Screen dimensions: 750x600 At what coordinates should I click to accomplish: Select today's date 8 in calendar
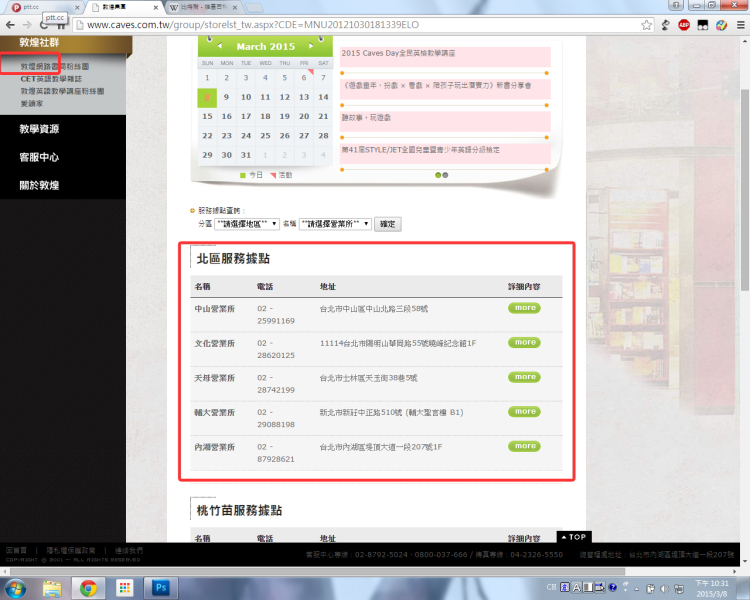pyautogui.click(x=207, y=97)
